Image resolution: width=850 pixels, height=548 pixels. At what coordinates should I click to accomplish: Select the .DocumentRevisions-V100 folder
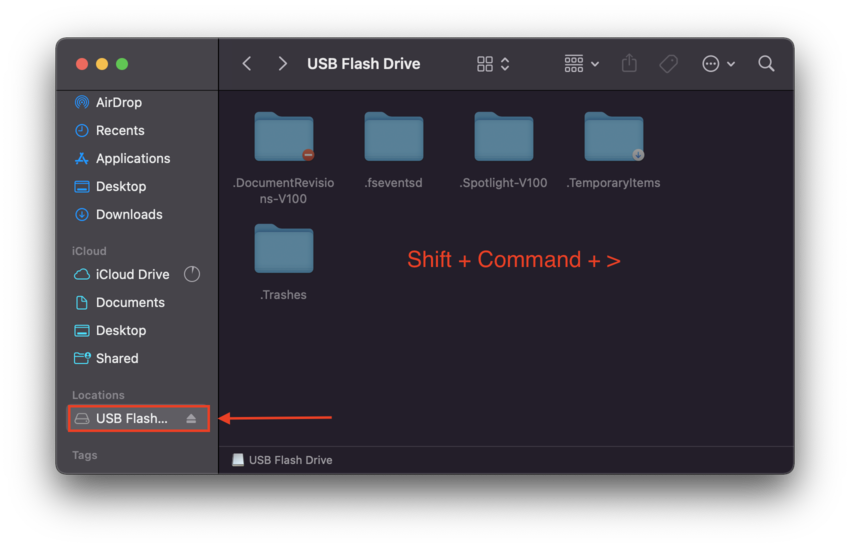coord(284,137)
